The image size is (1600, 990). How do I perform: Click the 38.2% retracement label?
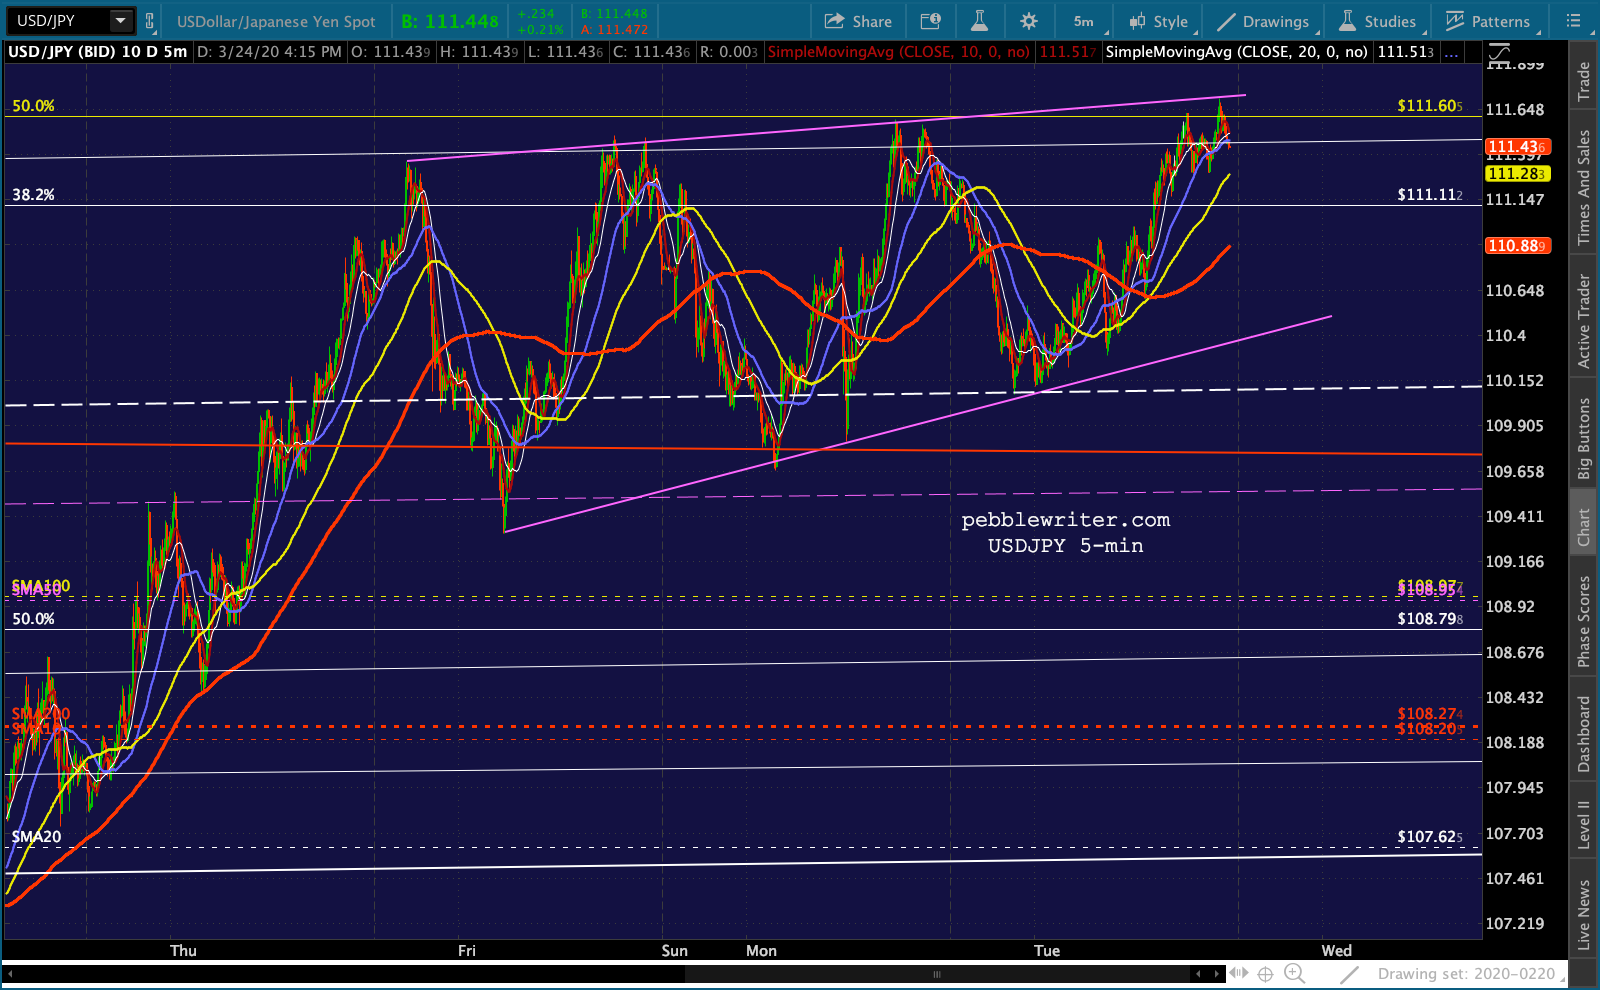click(x=33, y=195)
